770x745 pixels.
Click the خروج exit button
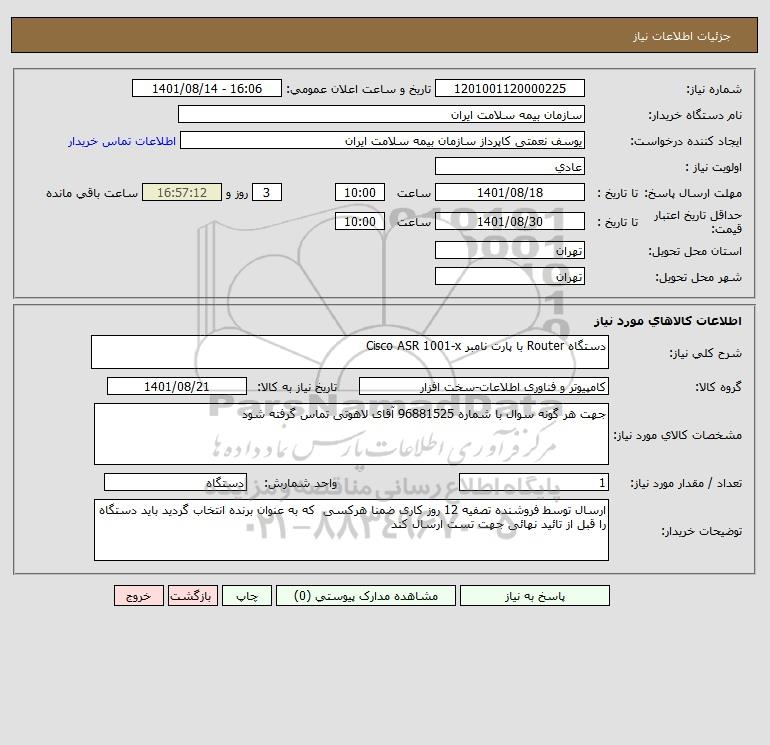[x=138, y=596]
